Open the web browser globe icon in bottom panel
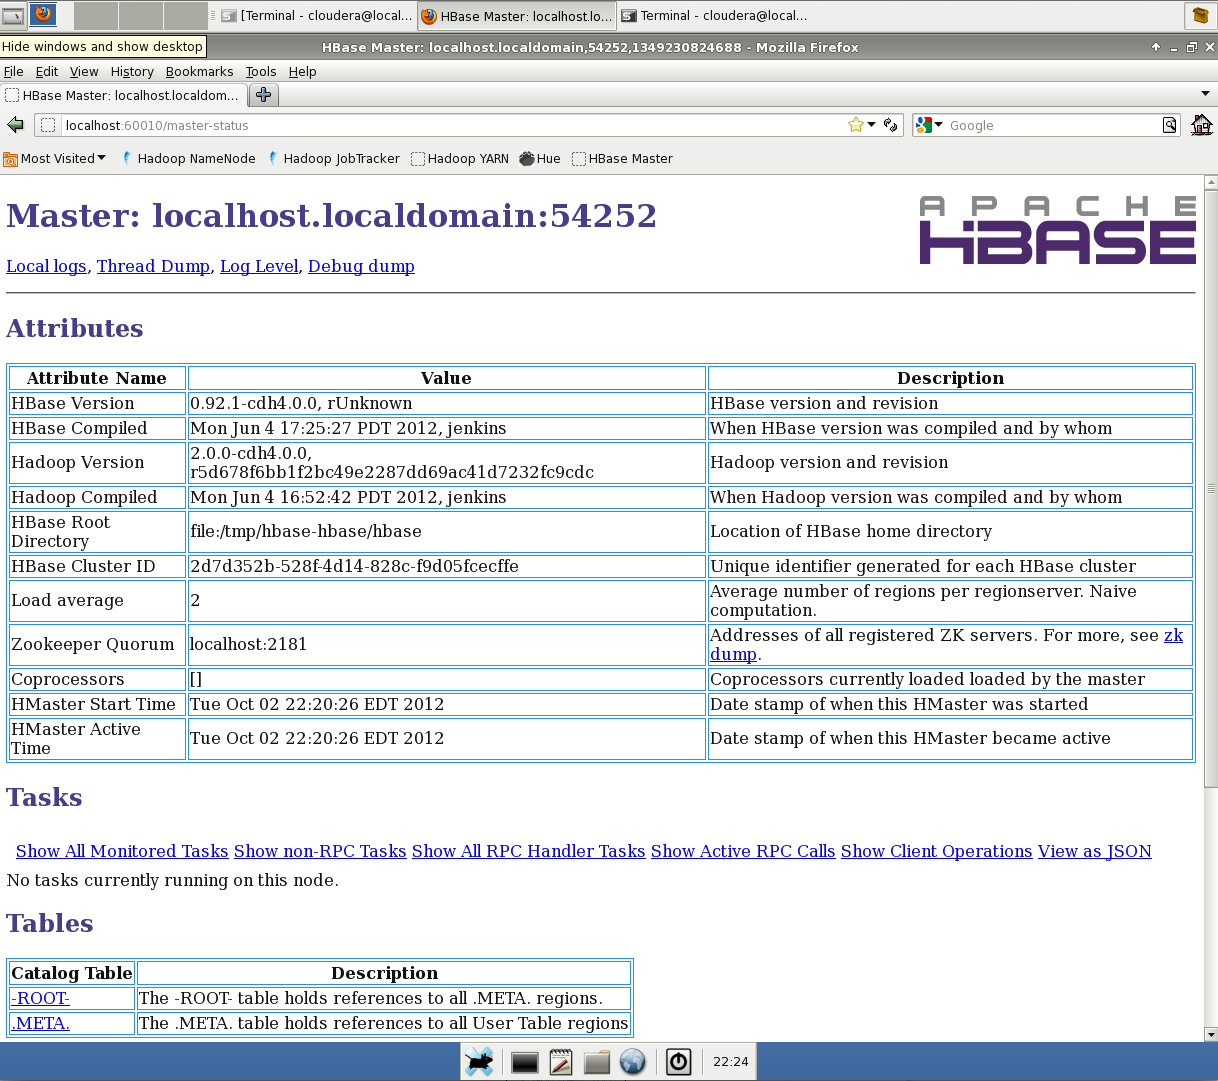This screenshot has height=1081, width=1218. (632, 1062)
